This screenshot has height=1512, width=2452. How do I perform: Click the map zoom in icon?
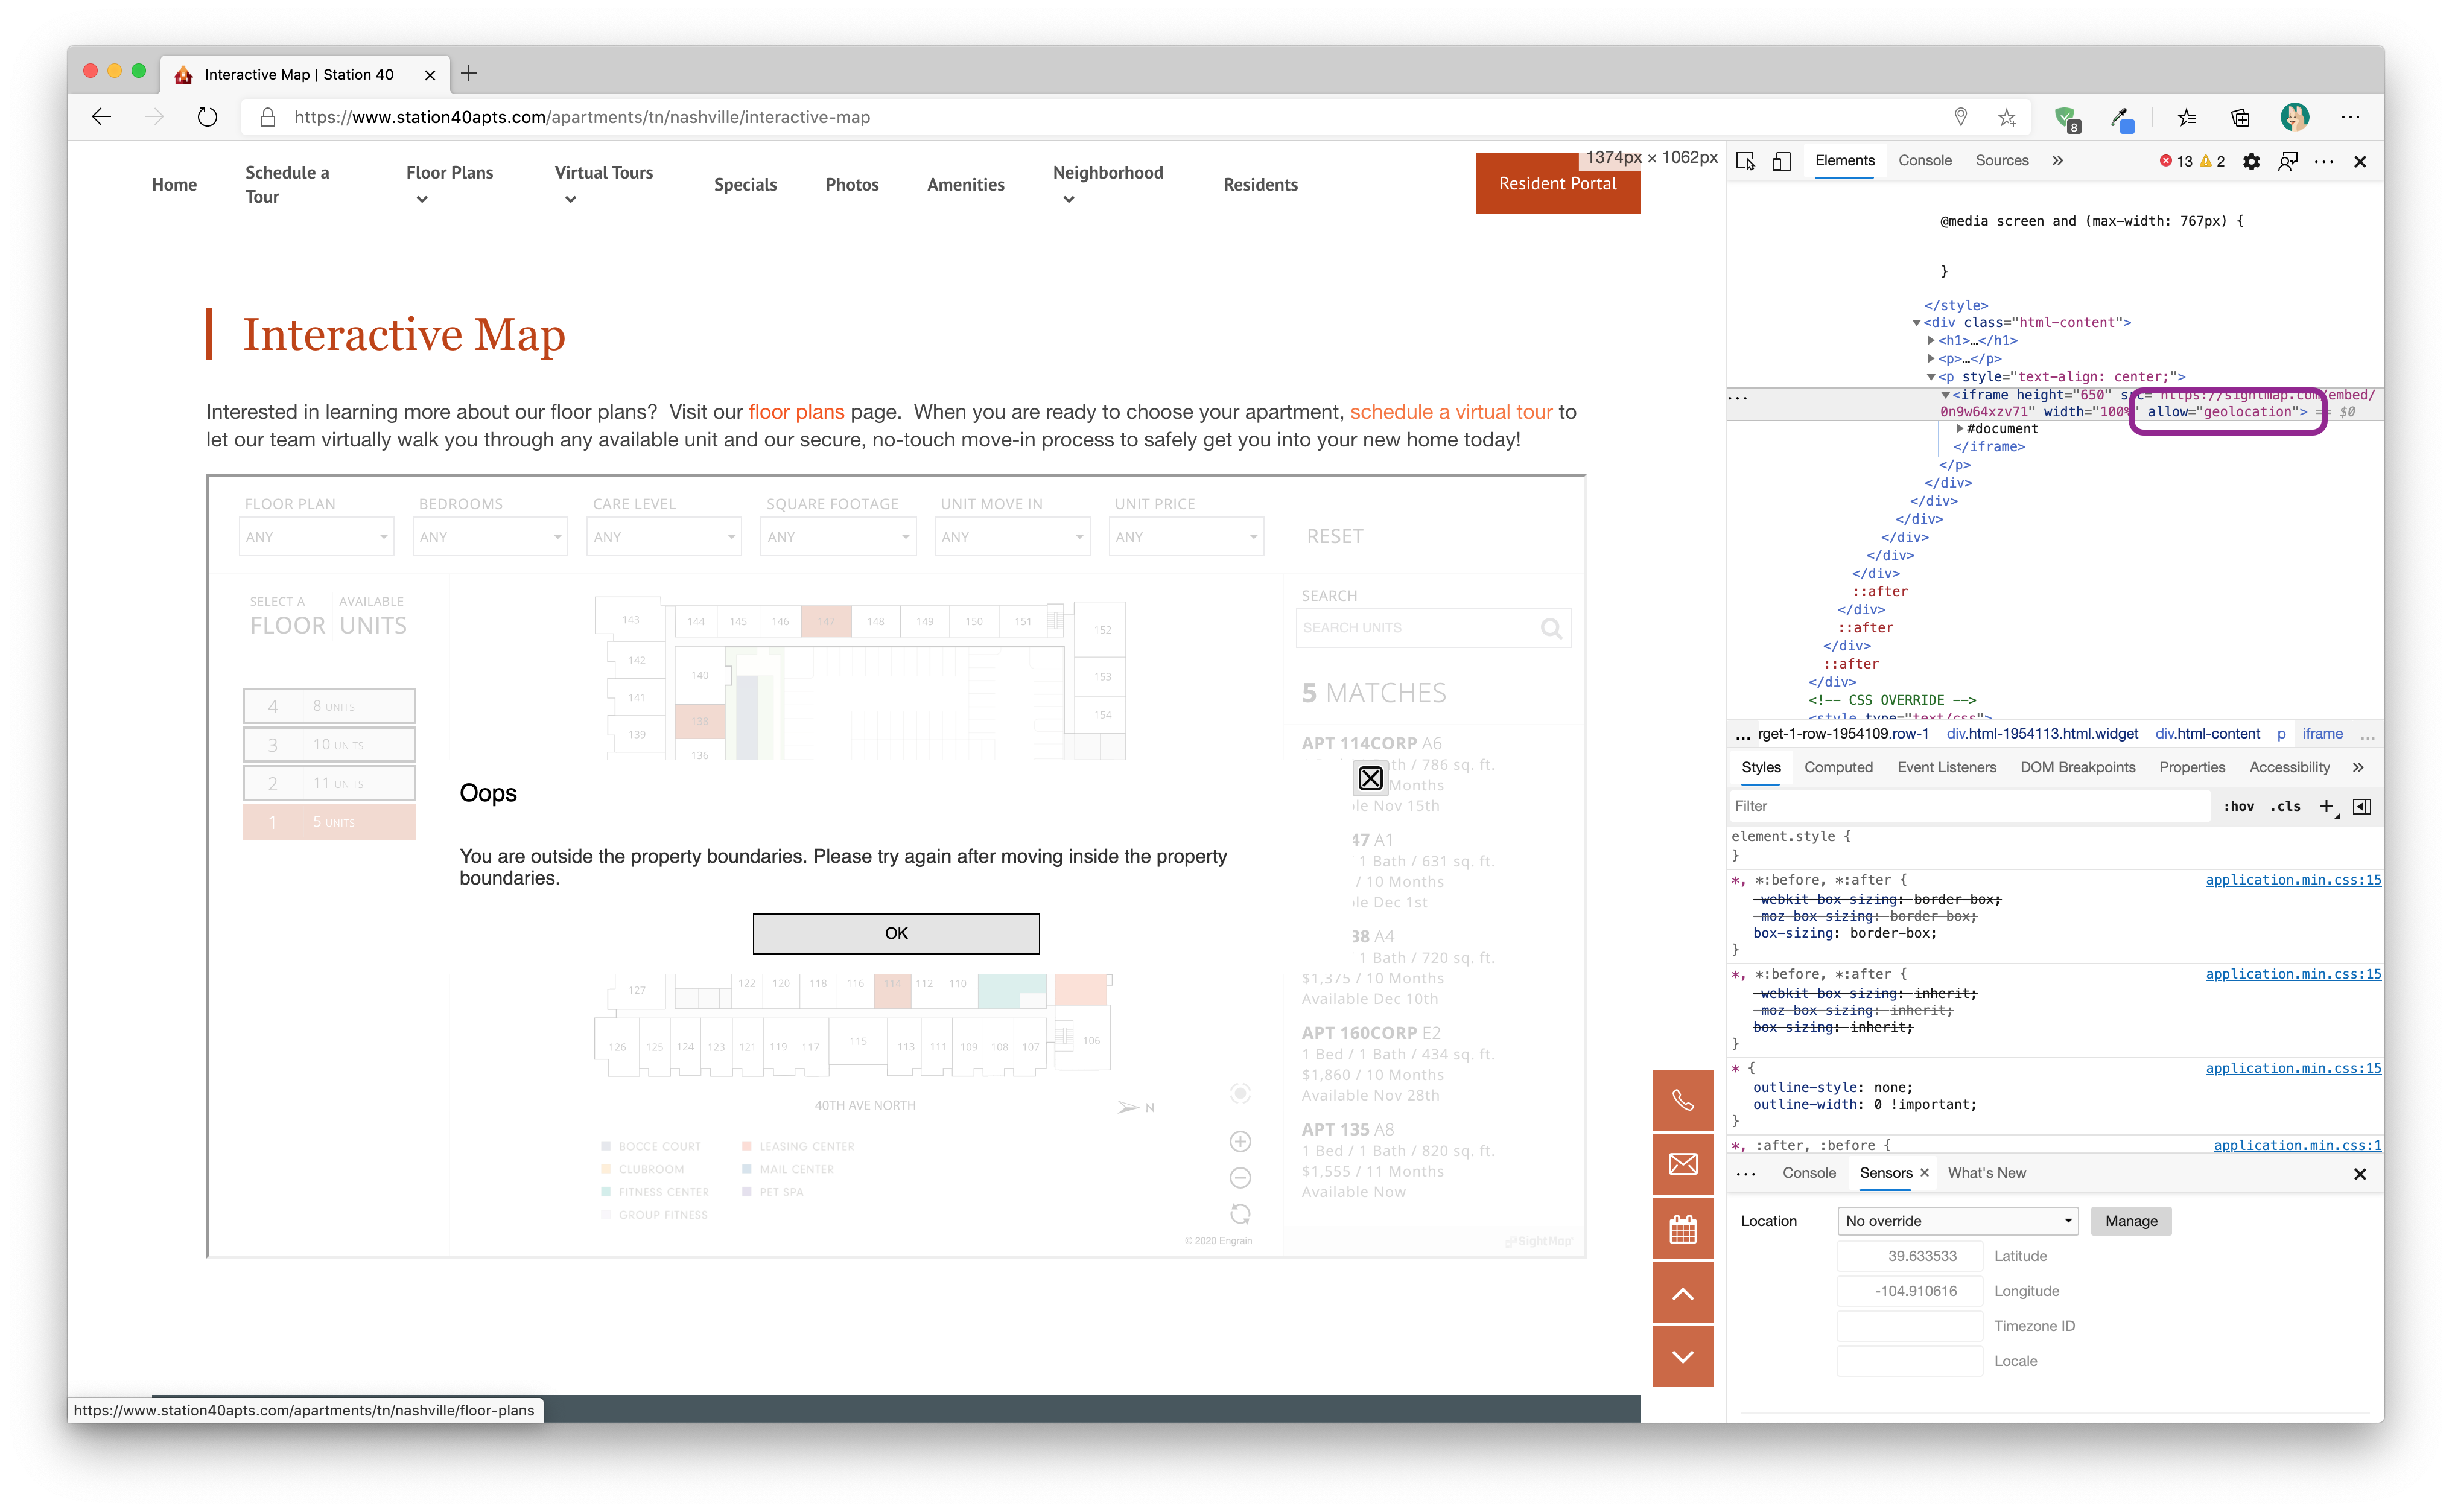(1240, 1141)
